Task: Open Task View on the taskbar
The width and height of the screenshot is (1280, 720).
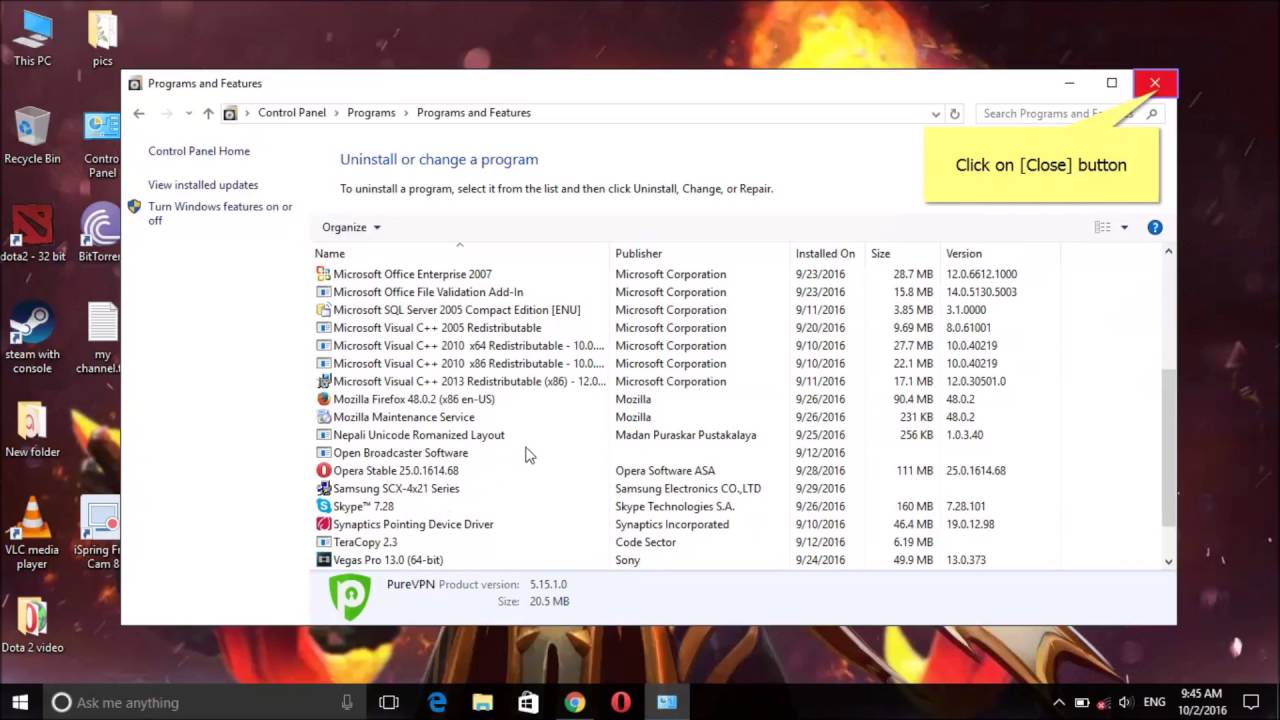Action: [389, 702]
